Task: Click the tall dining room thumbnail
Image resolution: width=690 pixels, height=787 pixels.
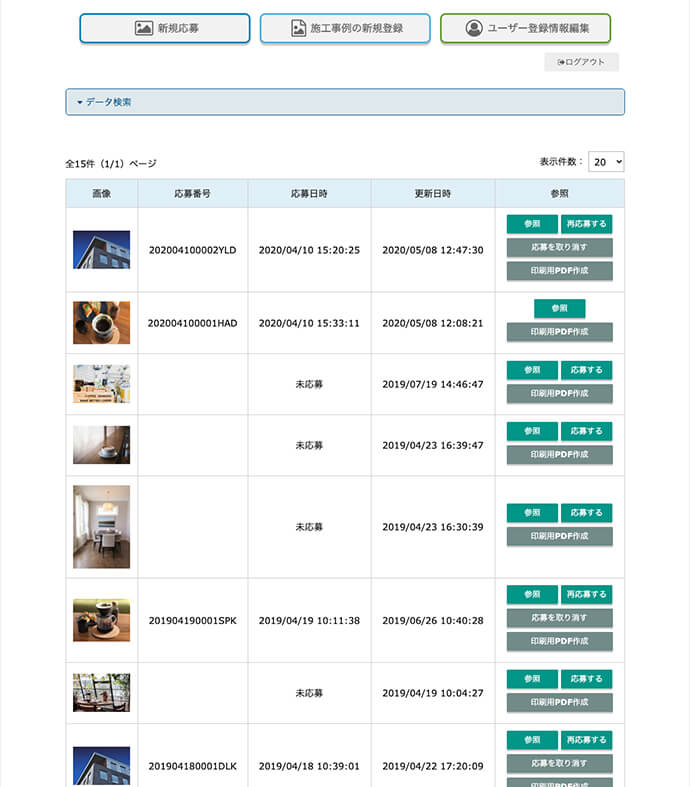Action: point(101,527)
